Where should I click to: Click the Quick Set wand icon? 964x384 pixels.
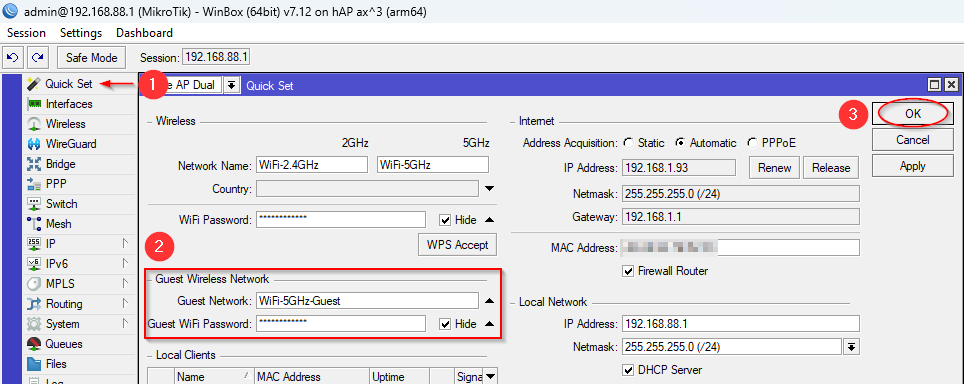click(x=34, y=84)
